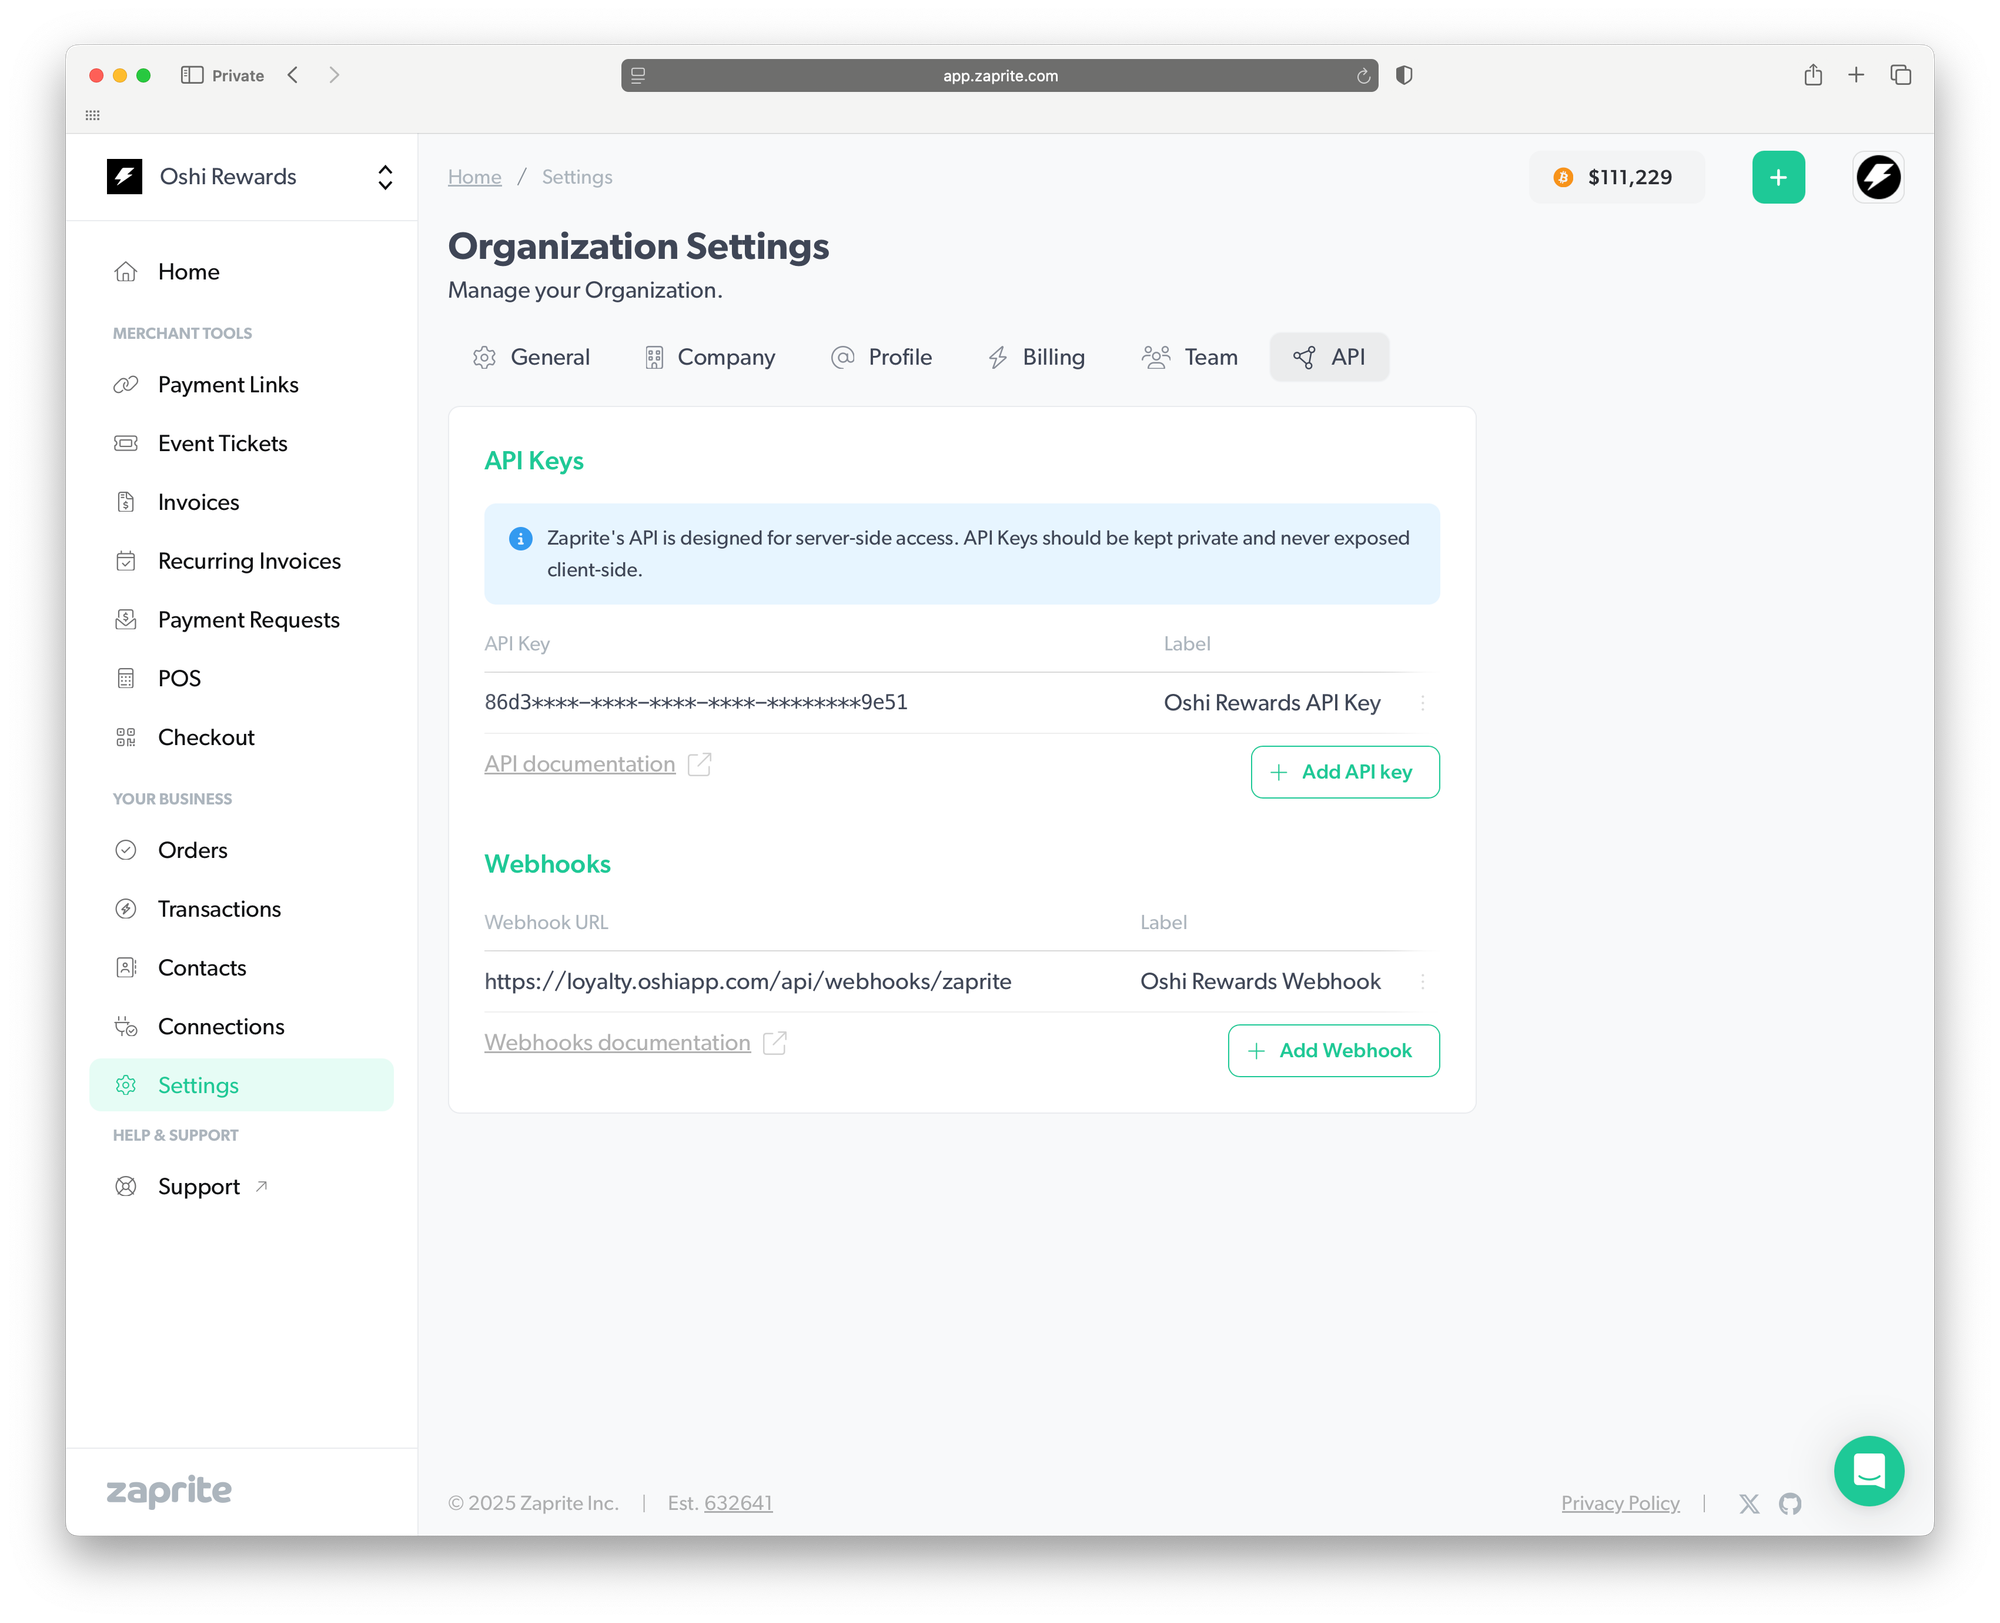
Task: Expand Oshi Rewards organization switcher
Action: [384, 177]
